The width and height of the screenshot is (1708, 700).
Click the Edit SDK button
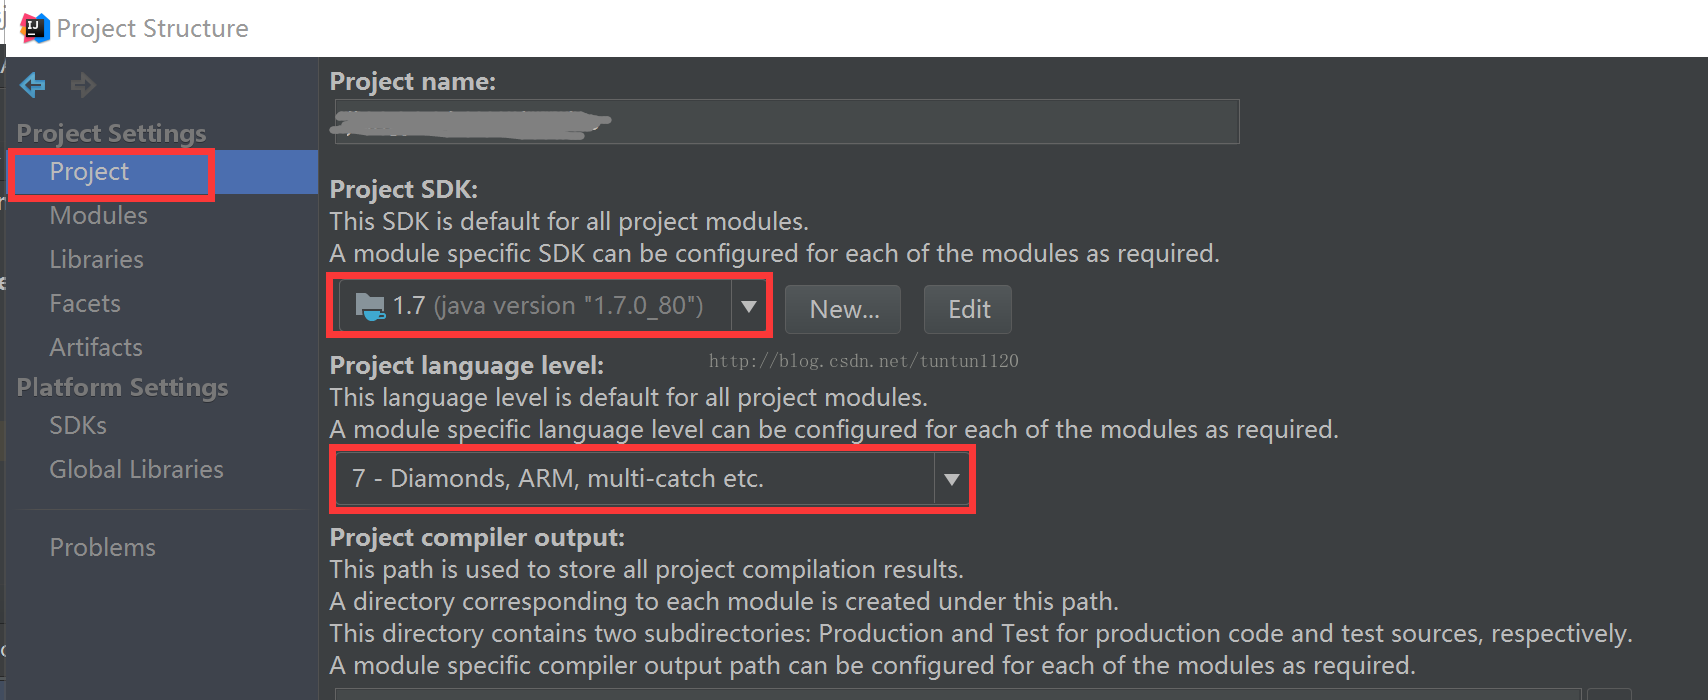click(968, 310)
